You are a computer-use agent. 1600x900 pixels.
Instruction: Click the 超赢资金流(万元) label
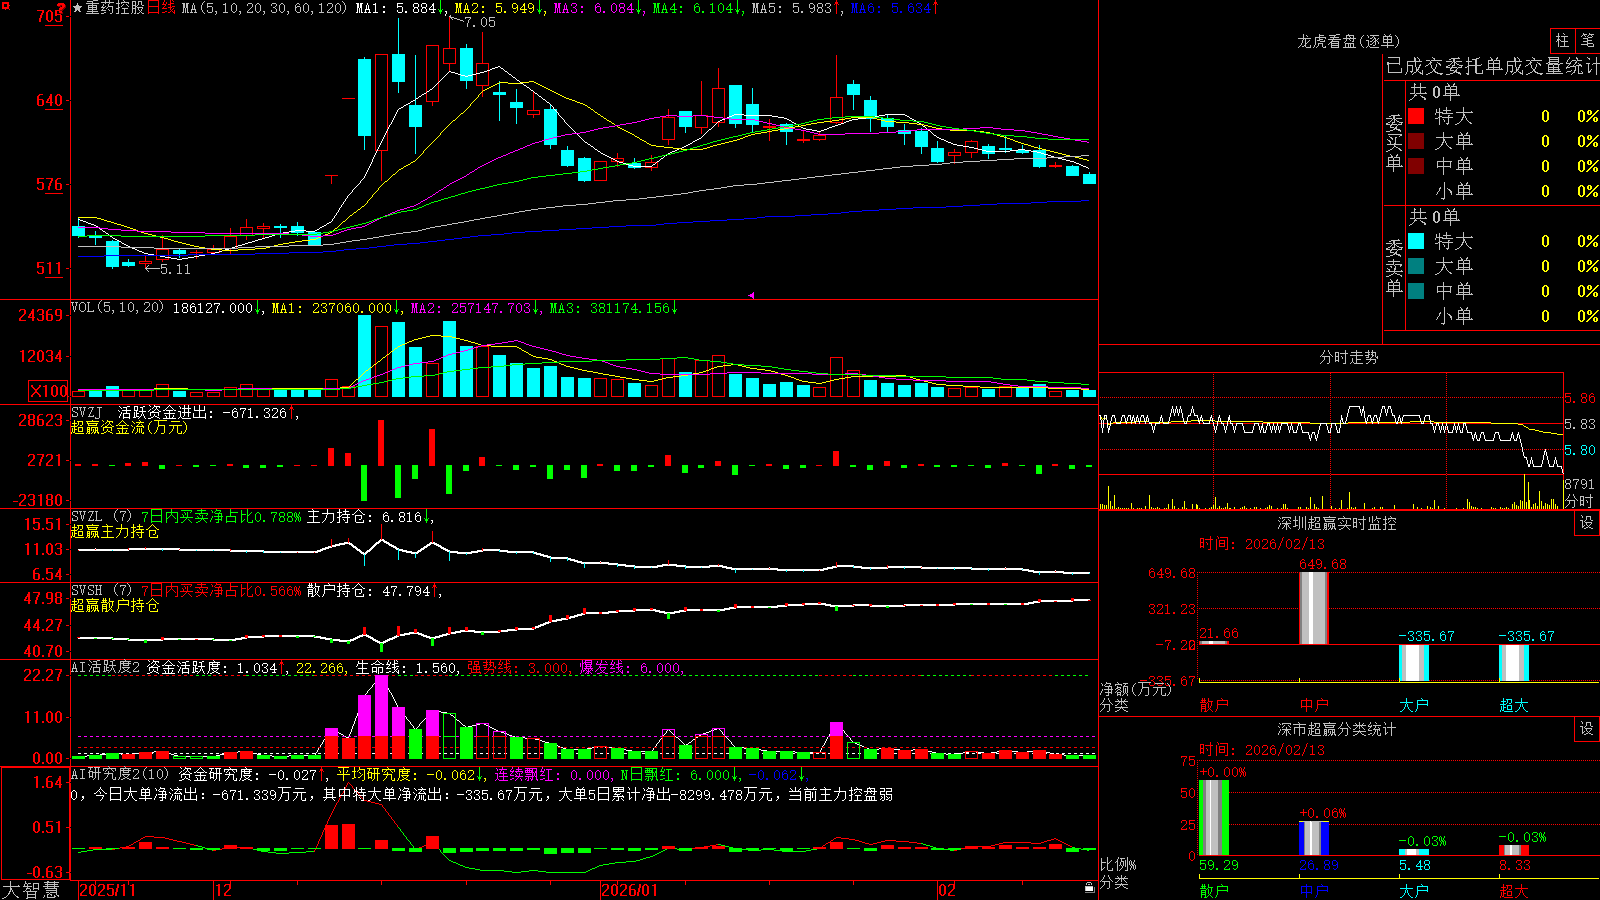point(129,427)
